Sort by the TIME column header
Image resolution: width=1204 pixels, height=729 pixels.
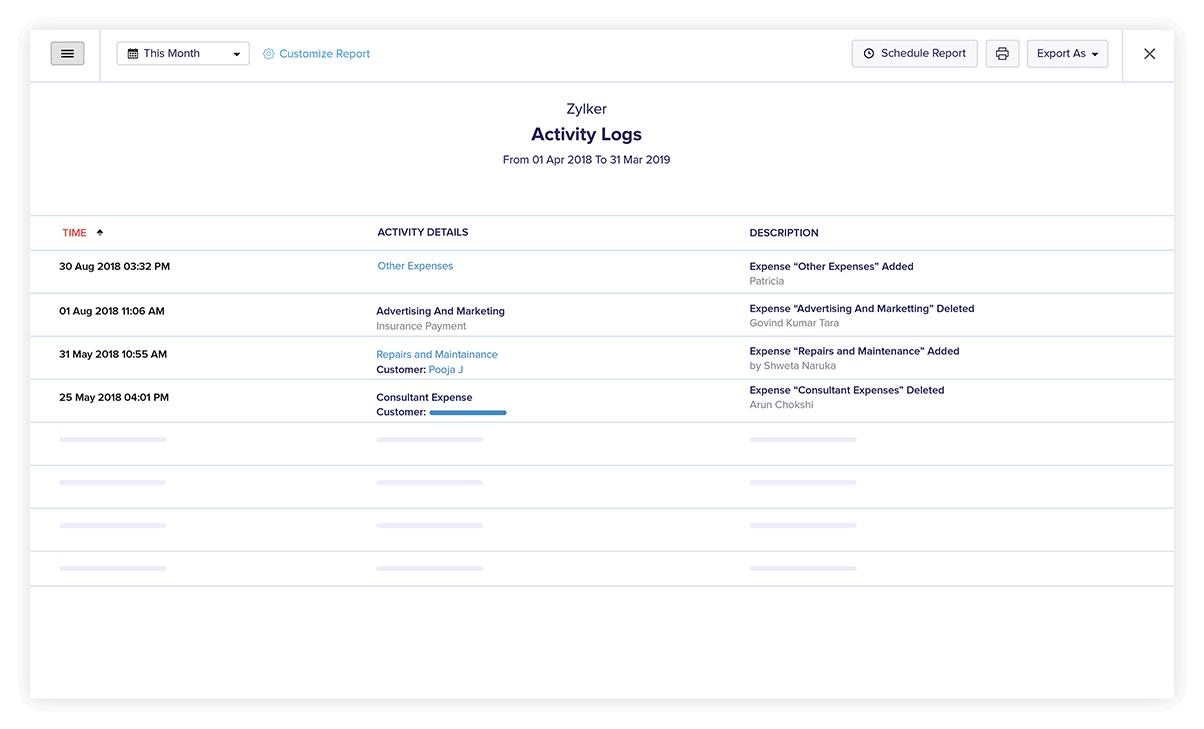pos(75,233)
